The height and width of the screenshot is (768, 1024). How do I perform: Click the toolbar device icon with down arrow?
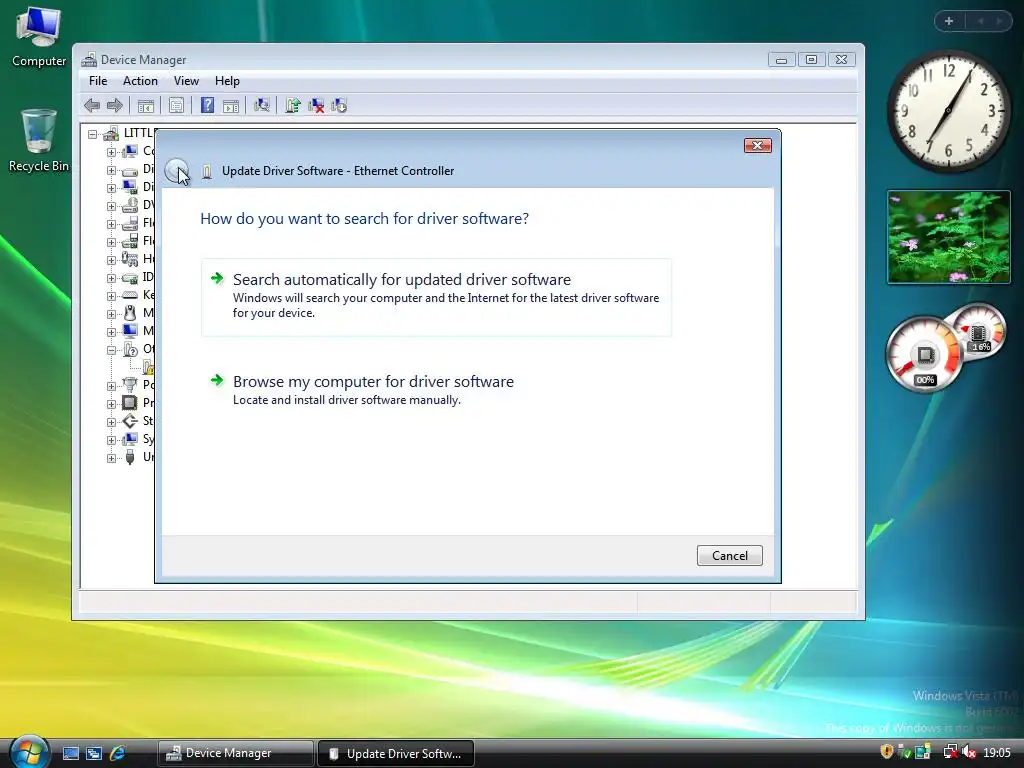(x=339, y=105)
